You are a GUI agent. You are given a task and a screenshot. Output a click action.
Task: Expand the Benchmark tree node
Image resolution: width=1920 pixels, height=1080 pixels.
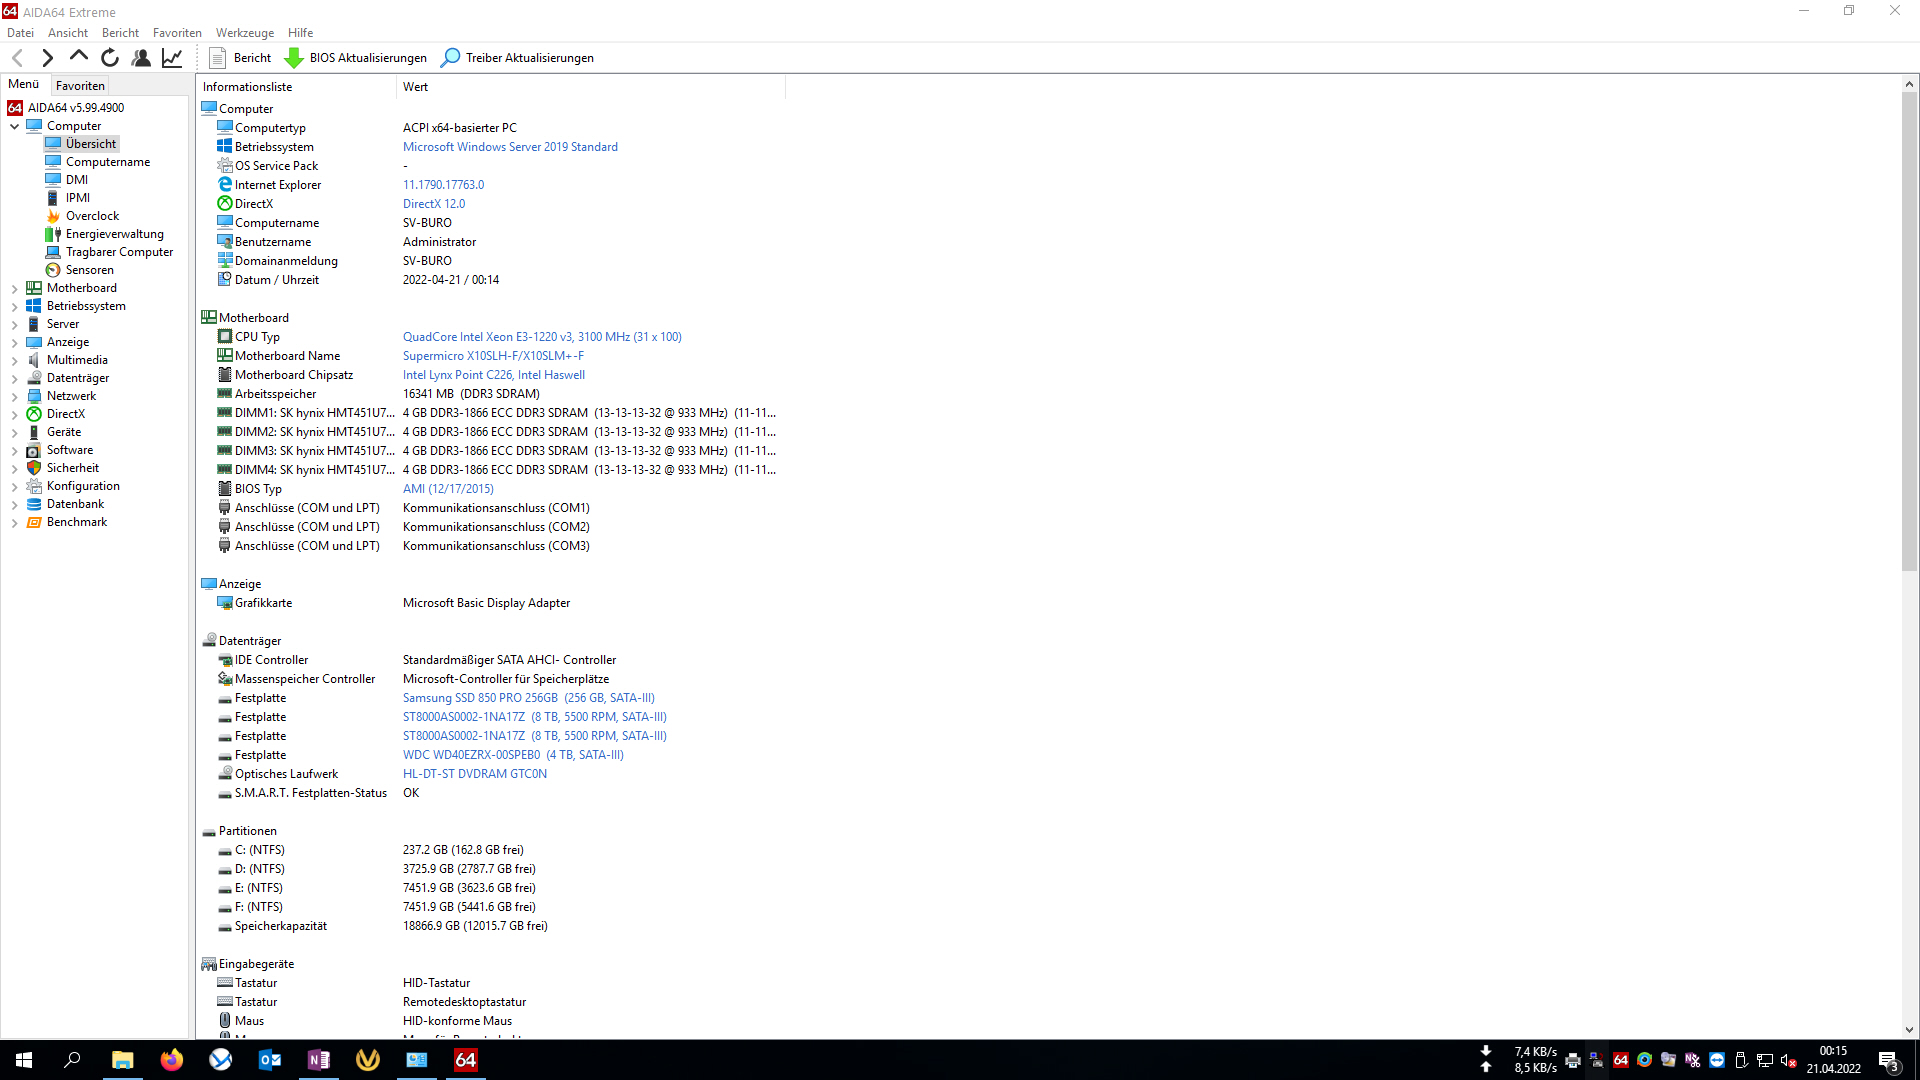14,523
